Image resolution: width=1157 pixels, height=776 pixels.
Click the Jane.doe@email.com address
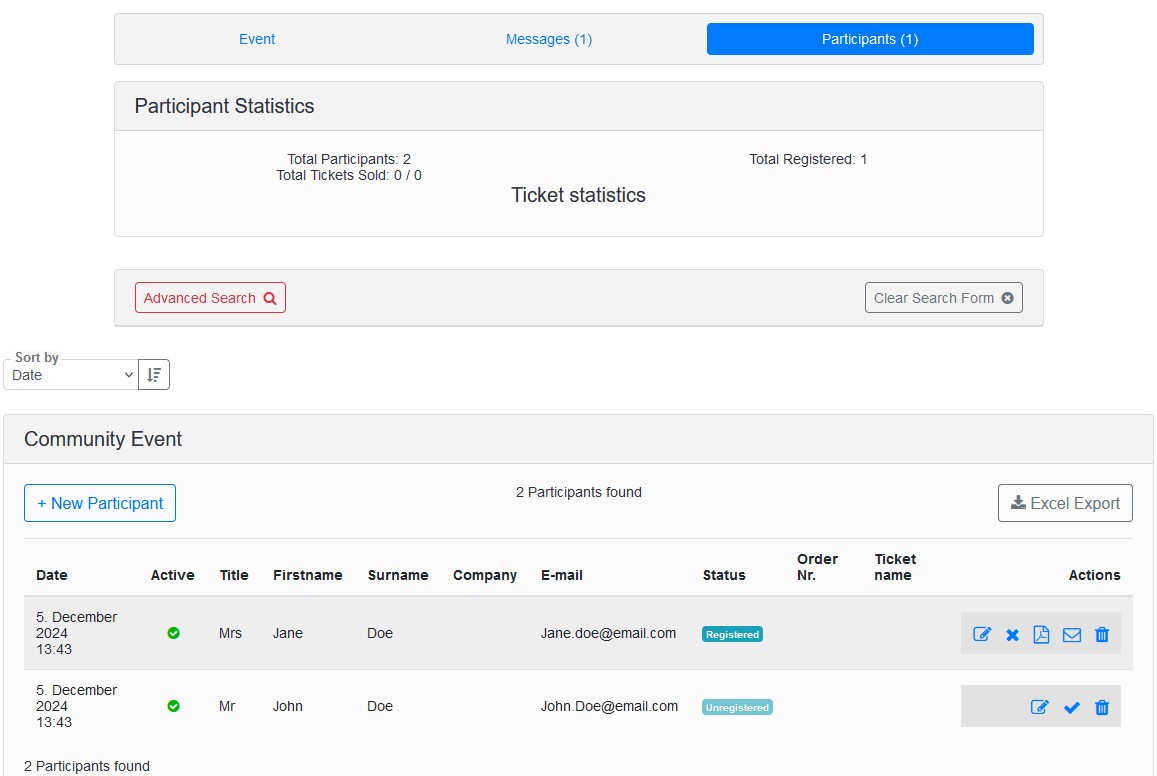[x=608, y=633]
